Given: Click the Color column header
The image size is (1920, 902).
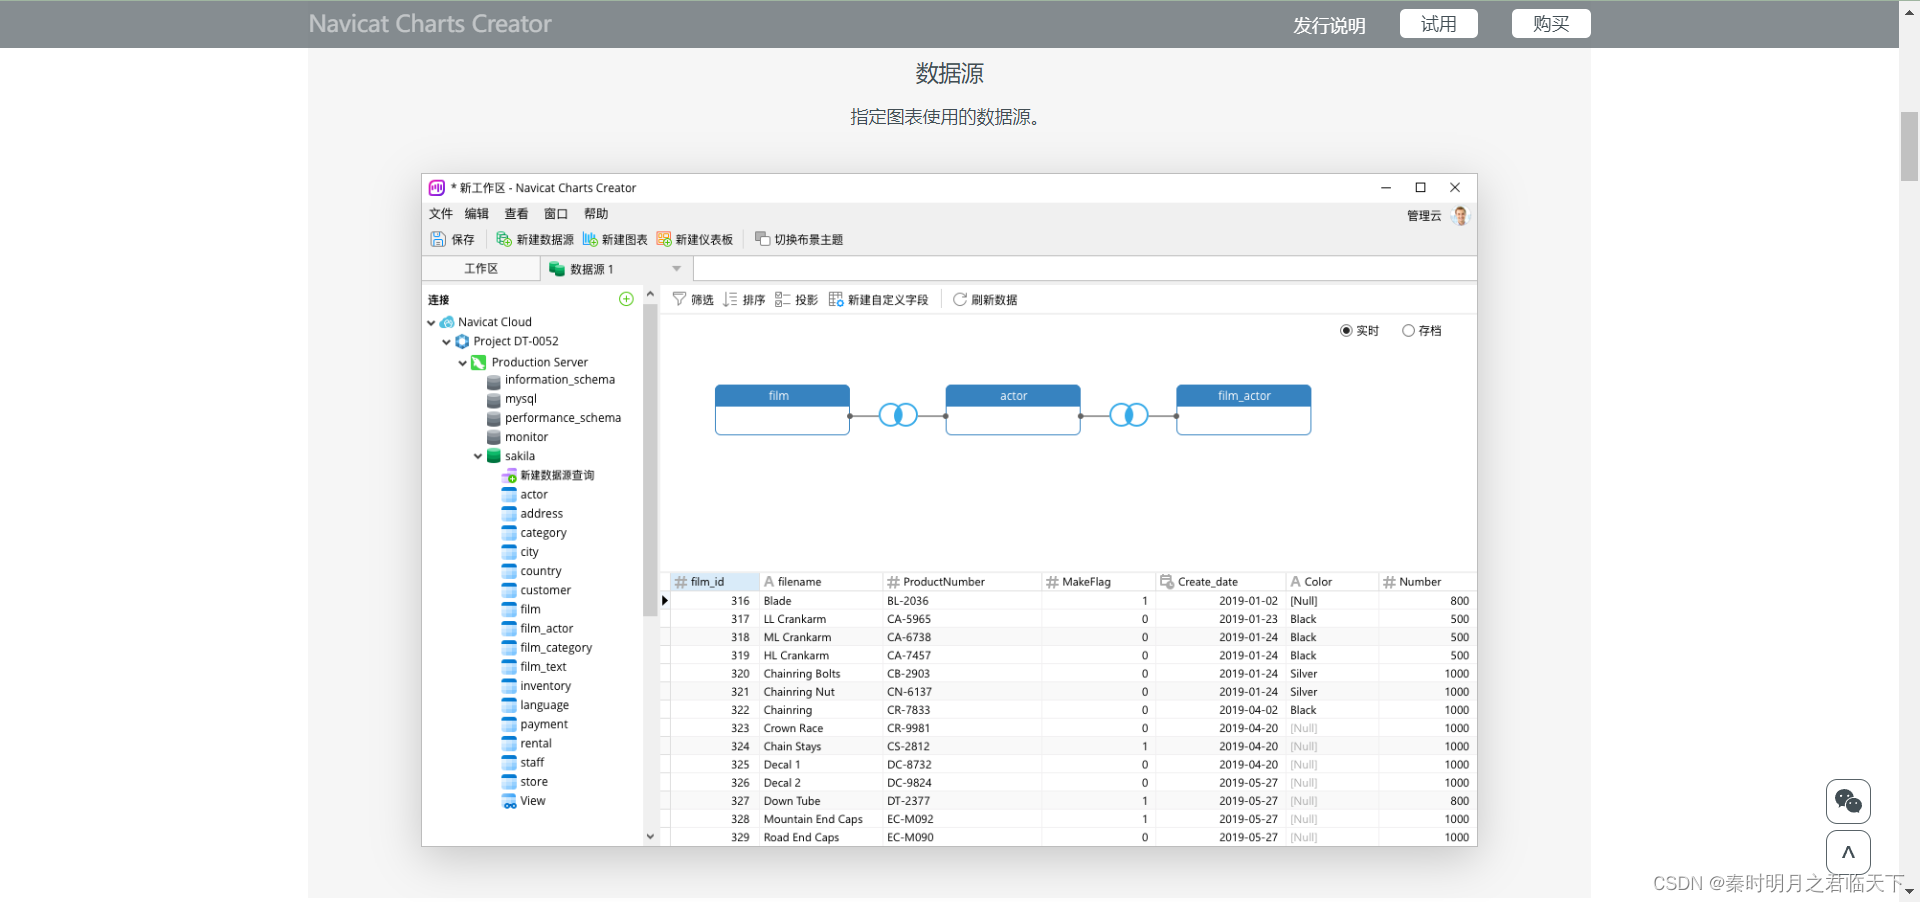Looking at the screenshot, I should (1332, 582).
